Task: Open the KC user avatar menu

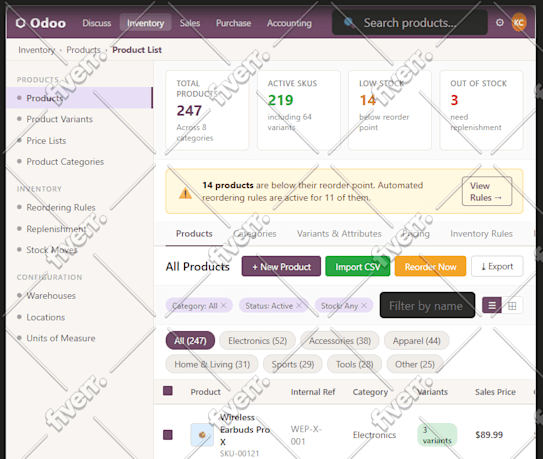Action: [518, 23]
